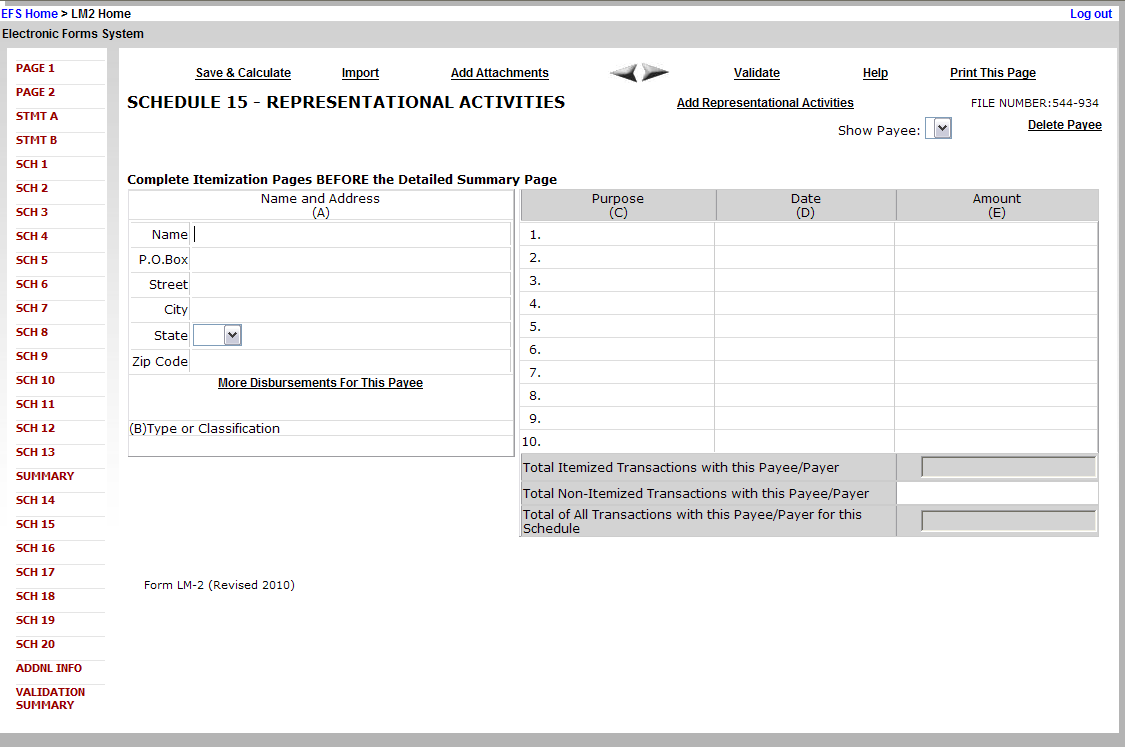Click the previous page left arrow icon
The height and width of the screenshot is (747, 1125).
point(624,73)
